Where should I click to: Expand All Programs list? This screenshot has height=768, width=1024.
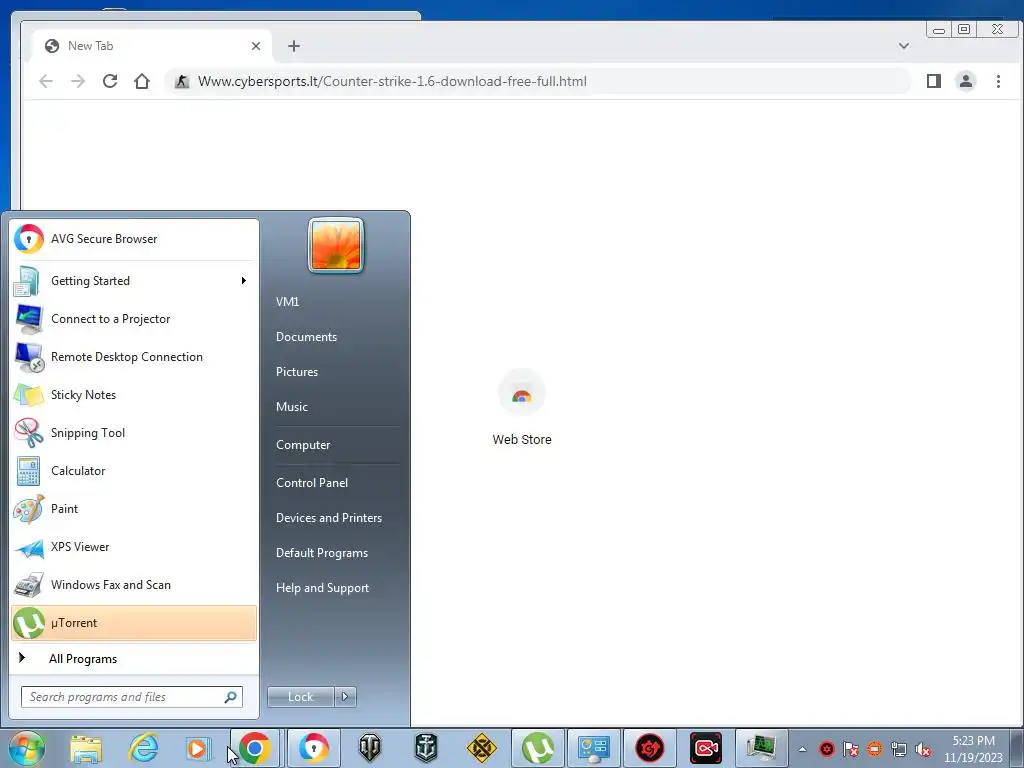(134, 658)
